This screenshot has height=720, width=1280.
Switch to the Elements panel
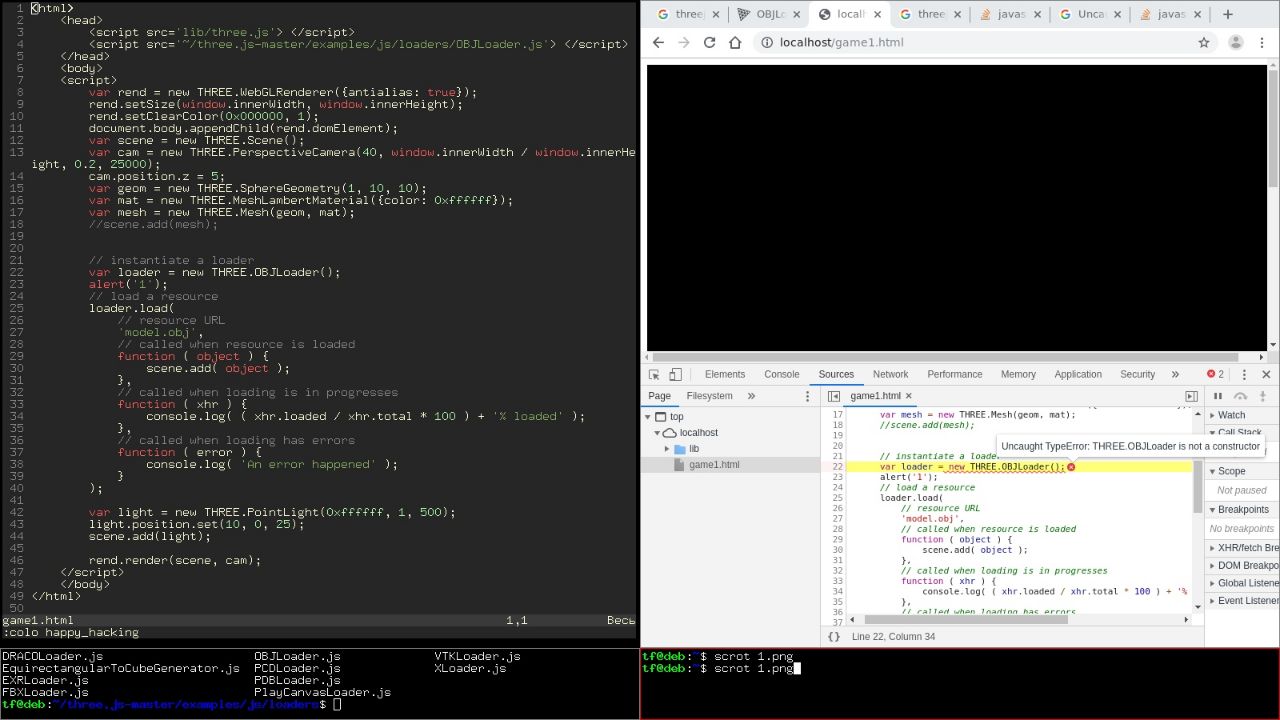pyautogui.click(x=725, y=375)
